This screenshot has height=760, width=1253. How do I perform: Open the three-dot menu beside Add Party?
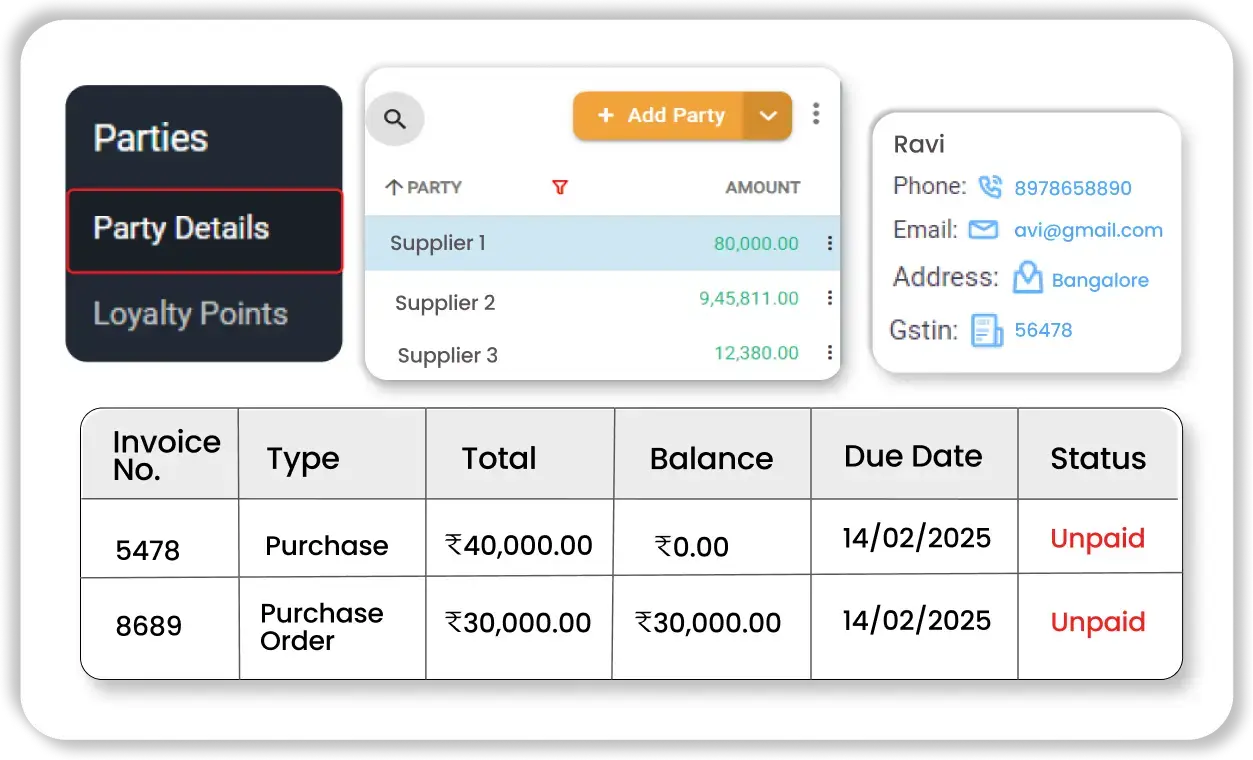click(816, 114)
